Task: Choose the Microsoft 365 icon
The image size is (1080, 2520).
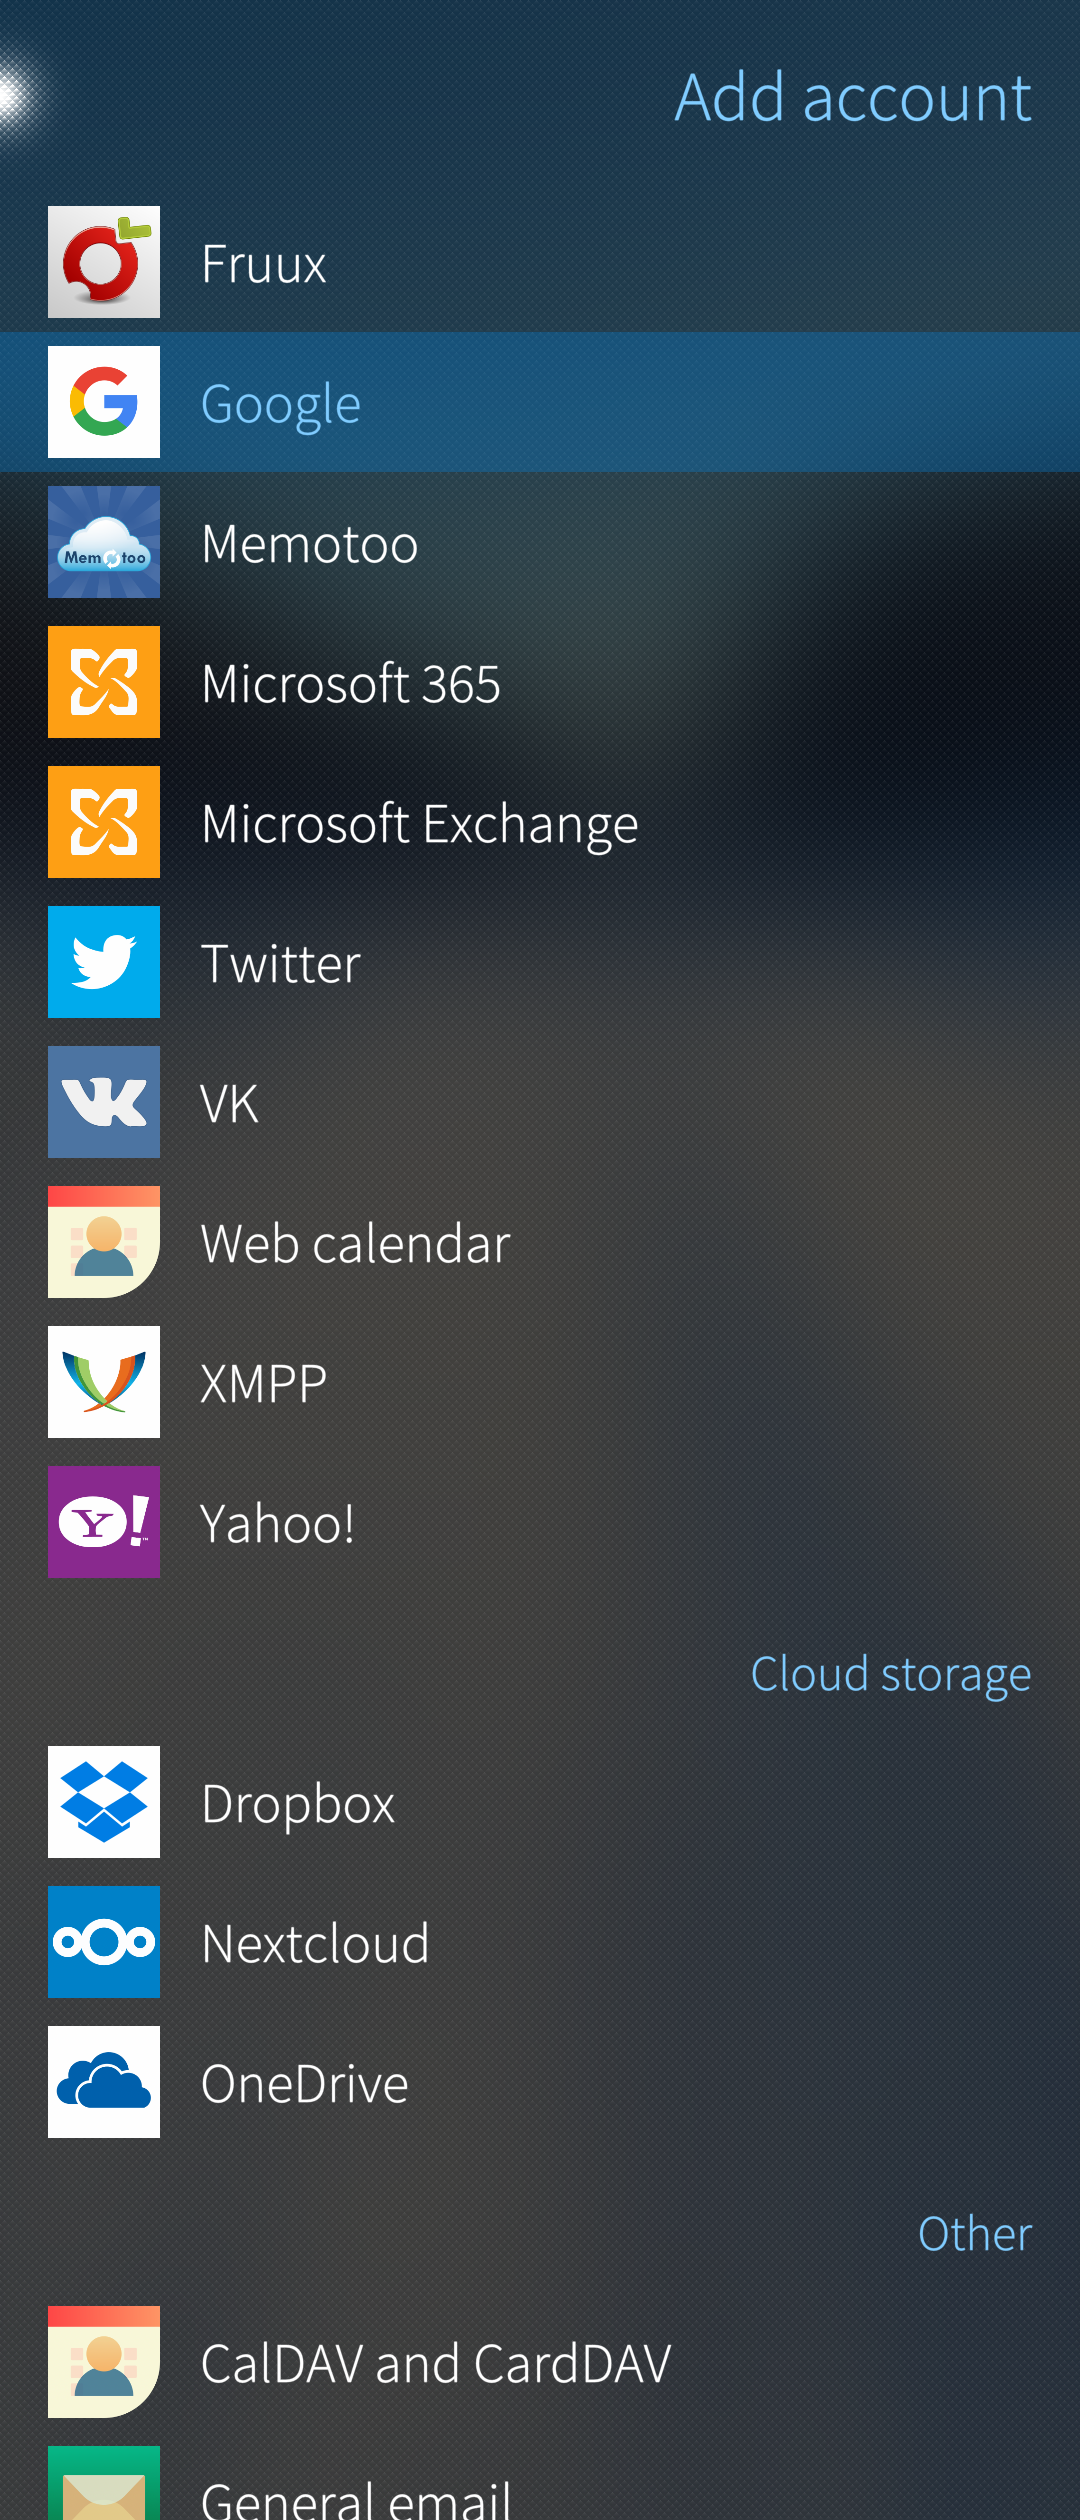Action: click(104, 682)
